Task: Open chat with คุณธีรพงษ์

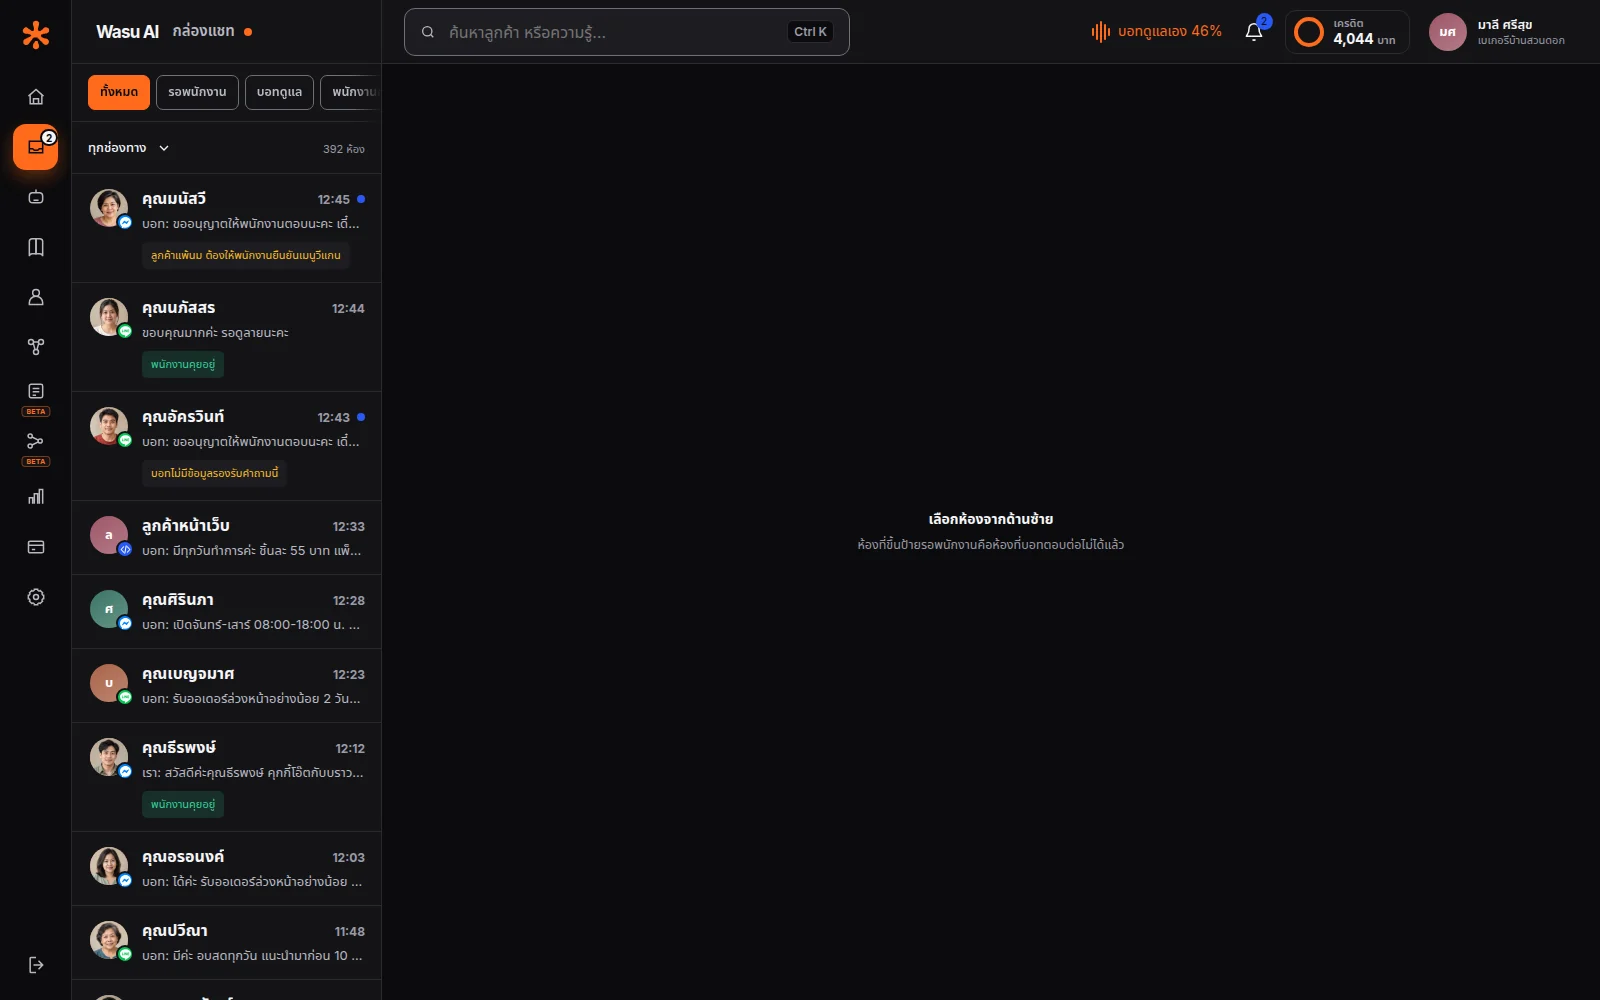Action: (x=227, y=777)
